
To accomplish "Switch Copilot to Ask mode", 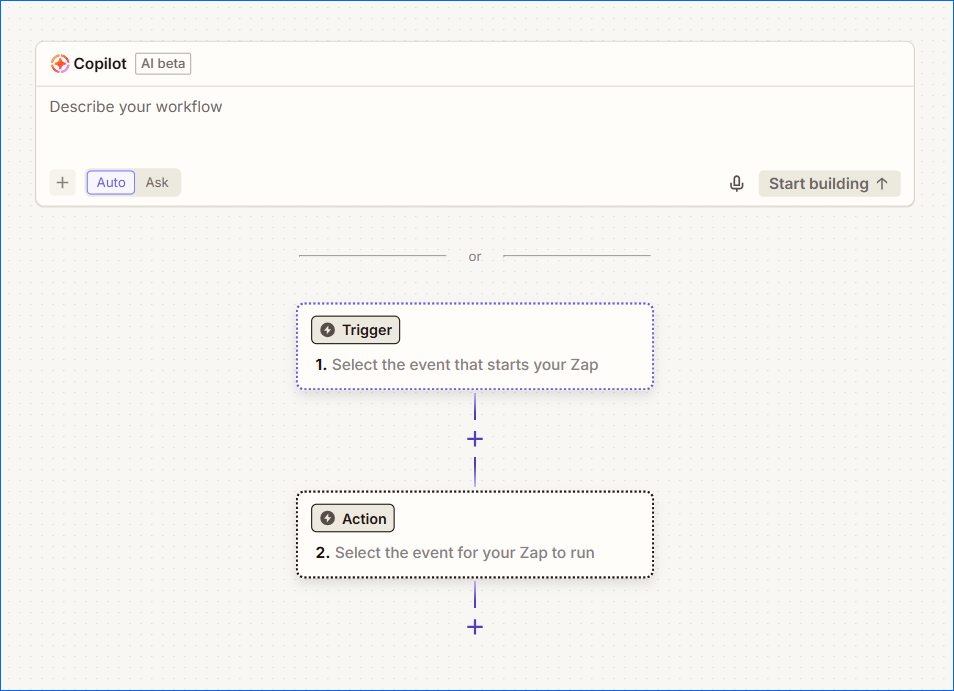I will click(x=157, y=183).
